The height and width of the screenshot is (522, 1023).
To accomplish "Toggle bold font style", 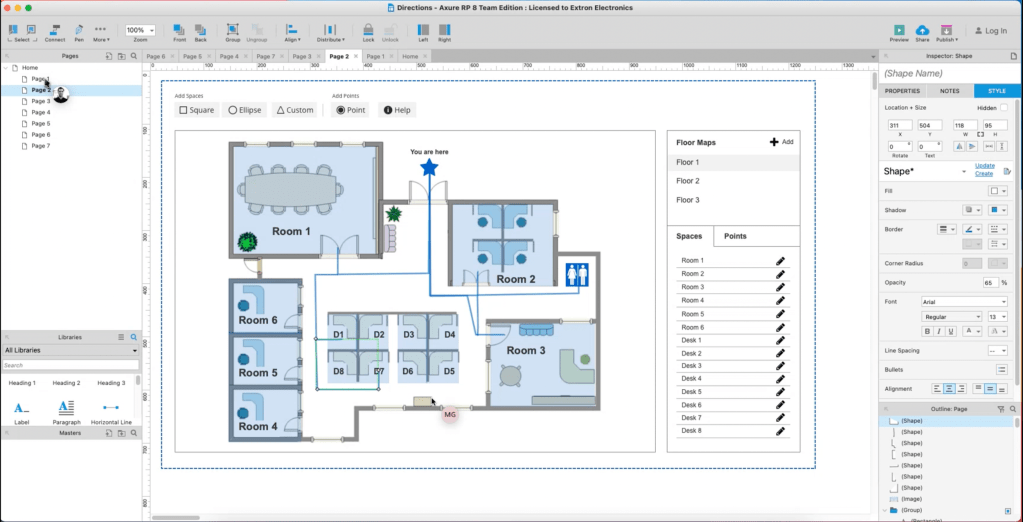I will (x=927, y=331).
